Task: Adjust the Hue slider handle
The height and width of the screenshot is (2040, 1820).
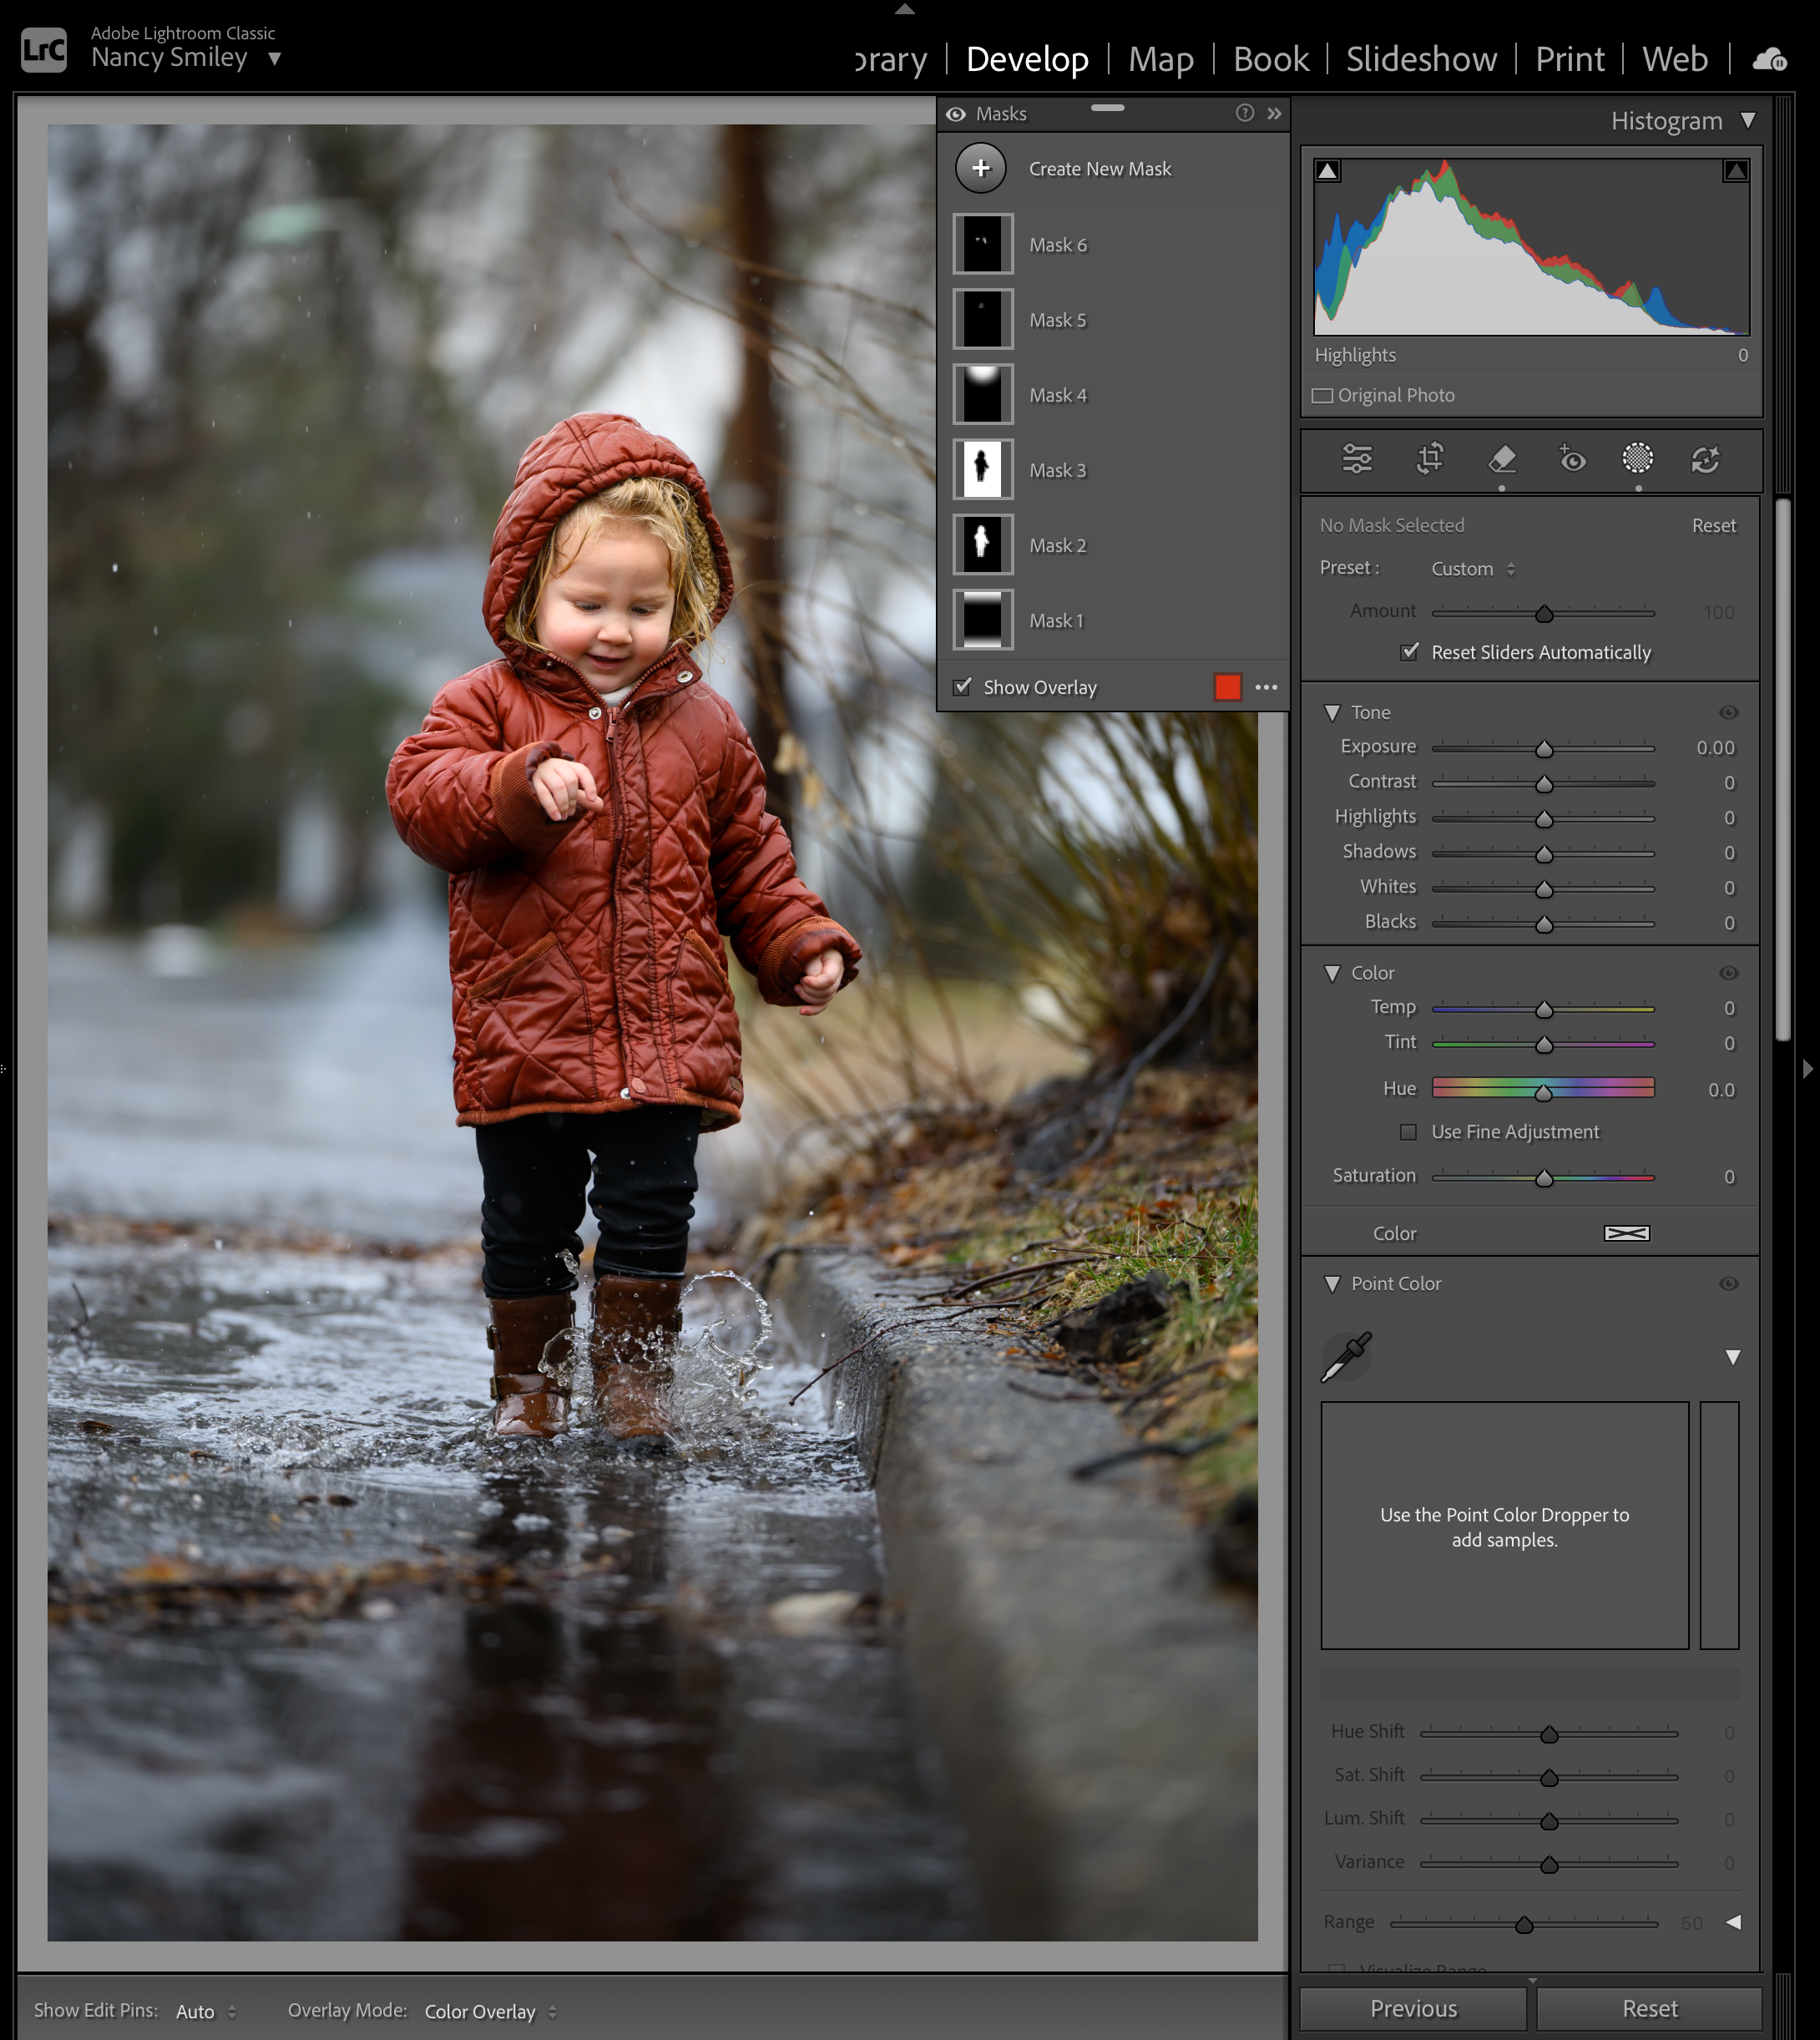Action: click(1544, 1092)
